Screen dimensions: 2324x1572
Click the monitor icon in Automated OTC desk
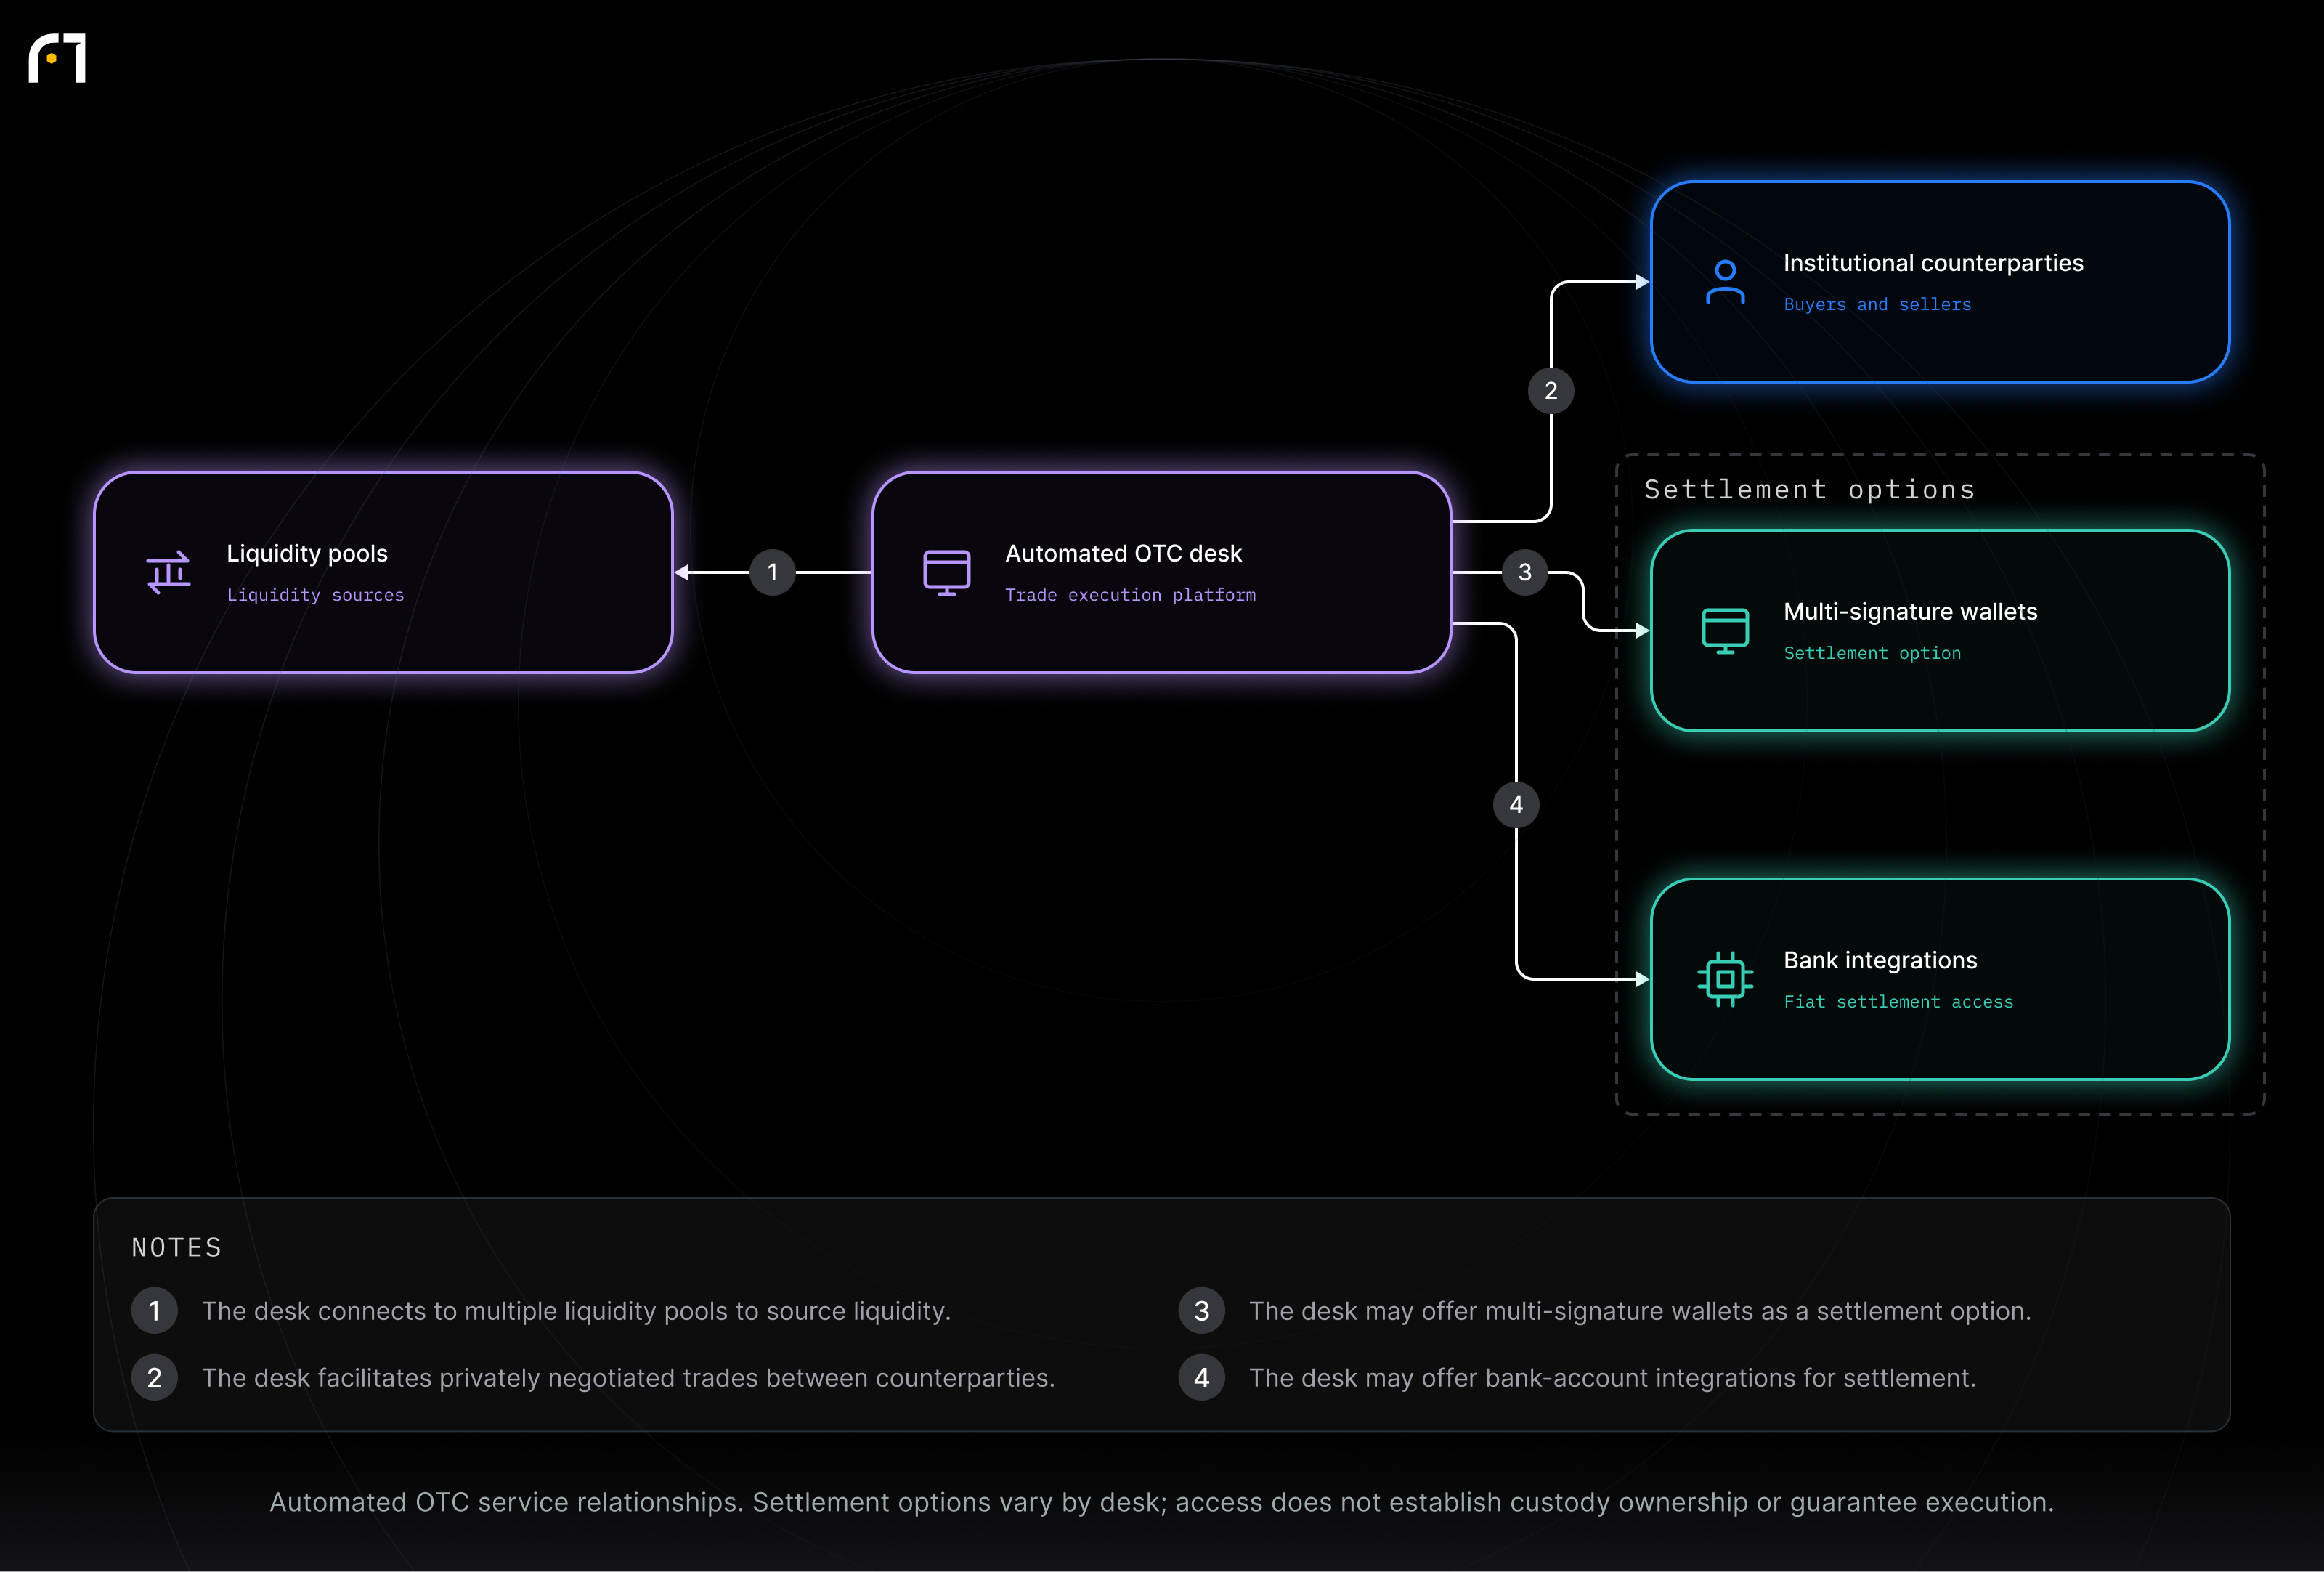(x=946, y=573)
